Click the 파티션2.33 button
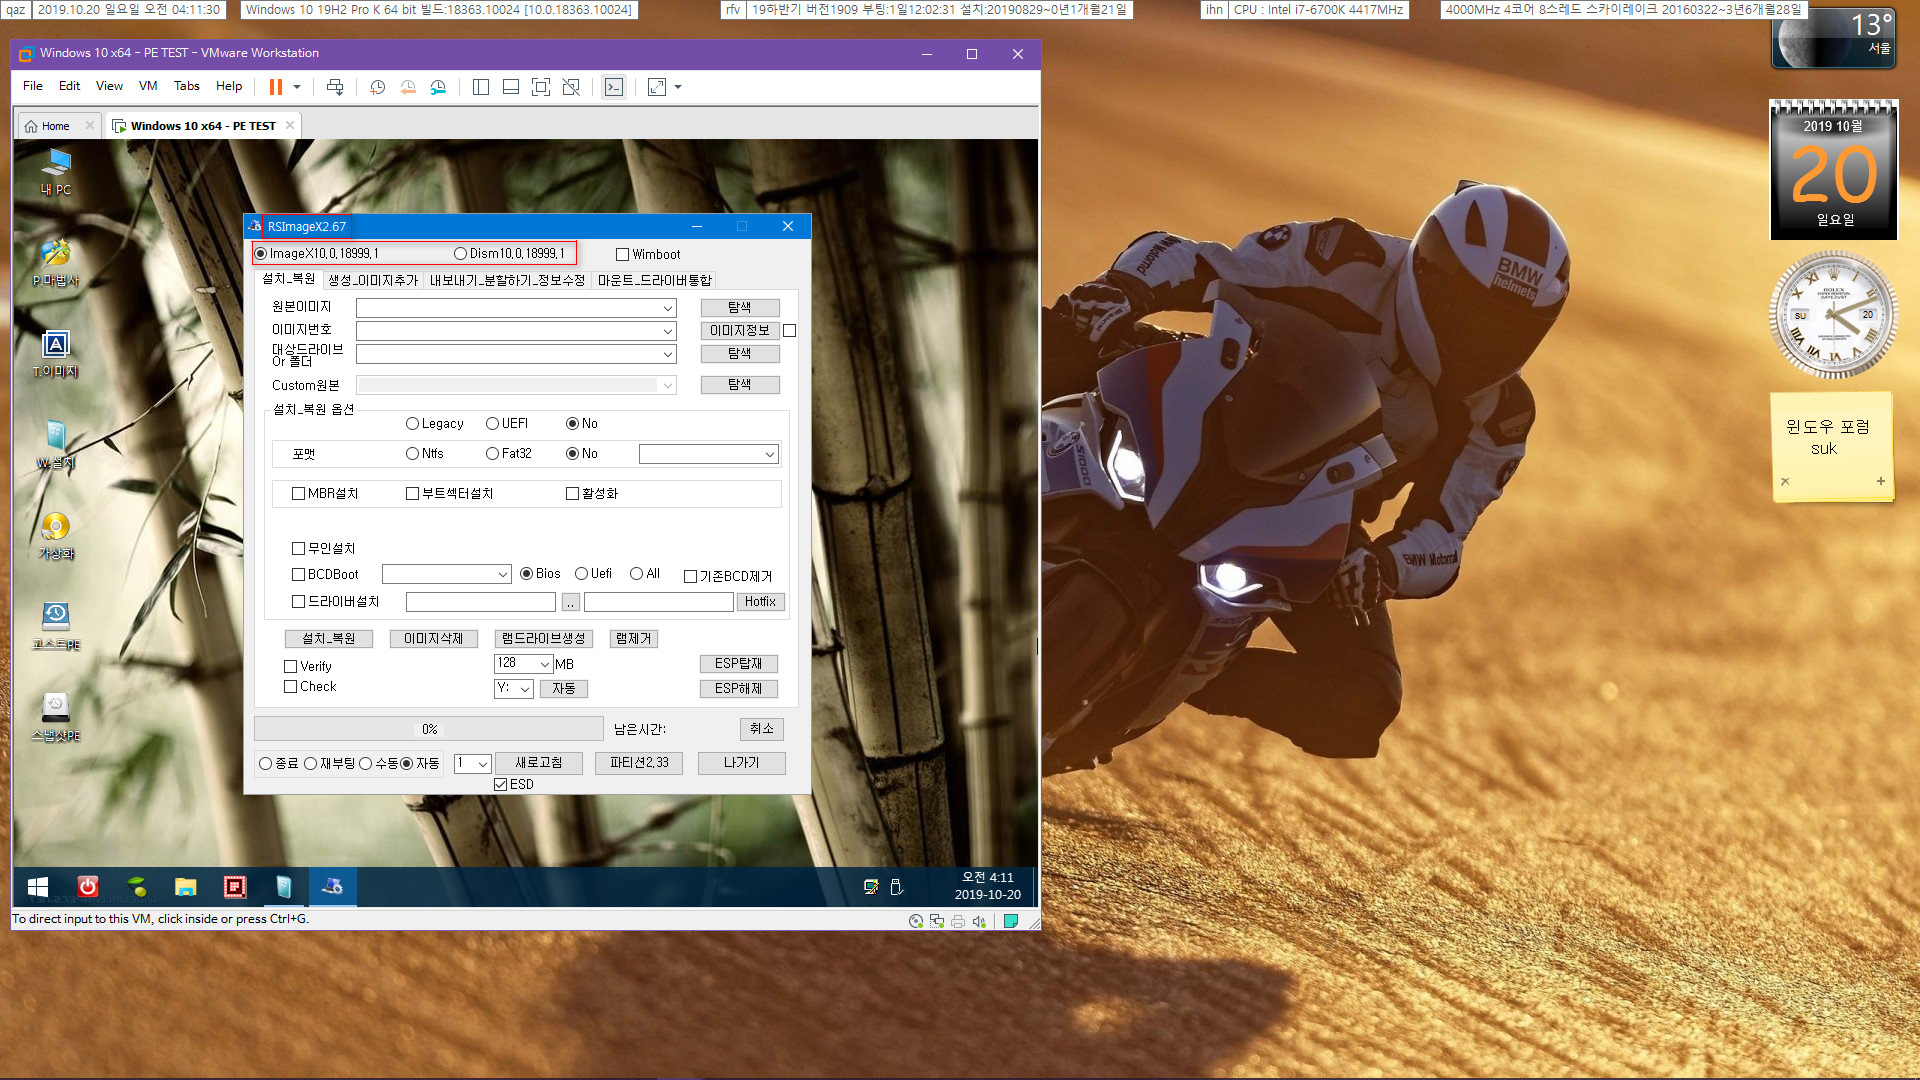Image resolution: width=1920 pixels, height=1080 pixels. [x=639, y=763]
